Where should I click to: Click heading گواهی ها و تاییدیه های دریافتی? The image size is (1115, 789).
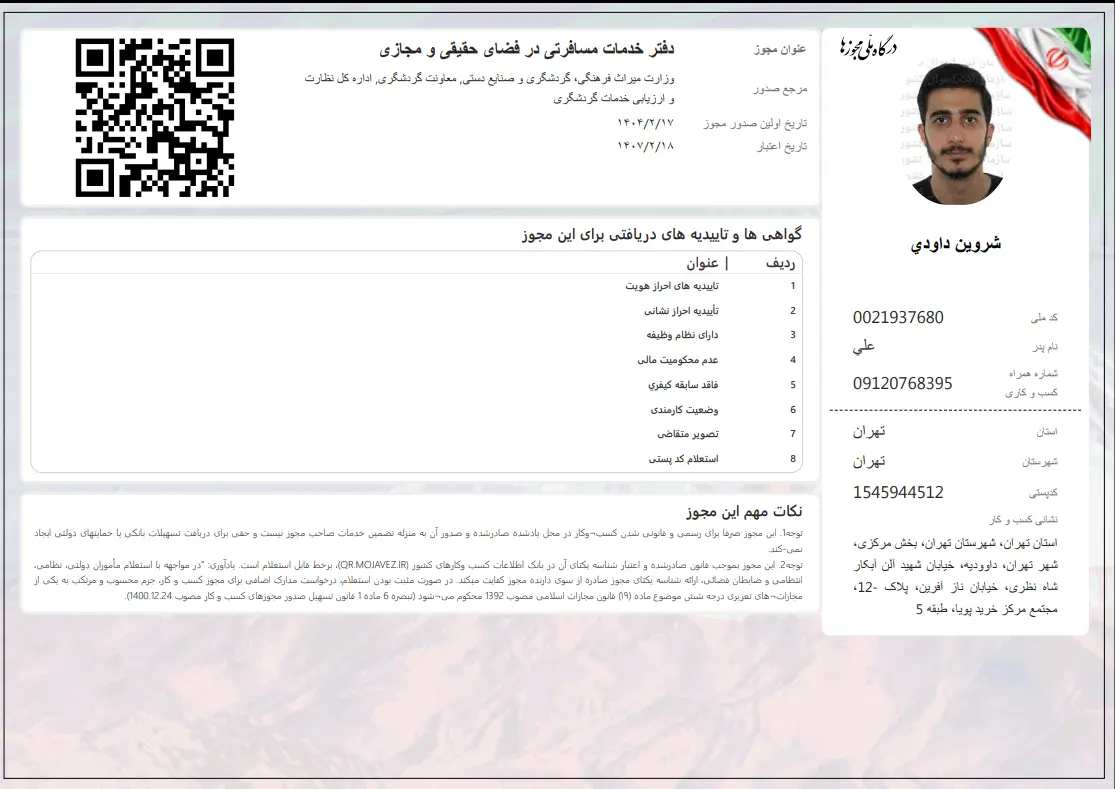(x=661, y=235)
